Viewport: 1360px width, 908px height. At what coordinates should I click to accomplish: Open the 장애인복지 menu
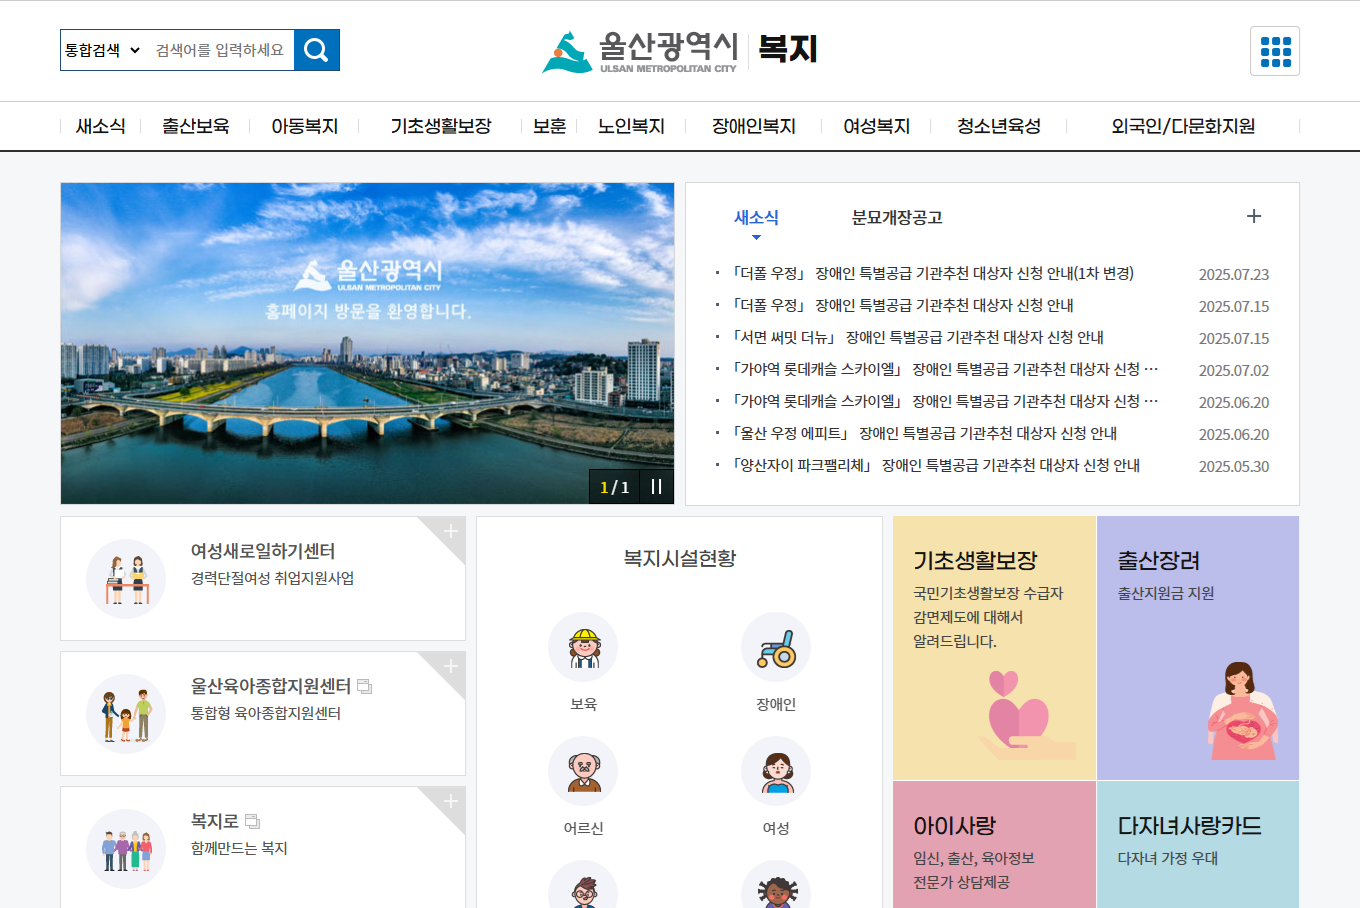click(x=754, y=126)
